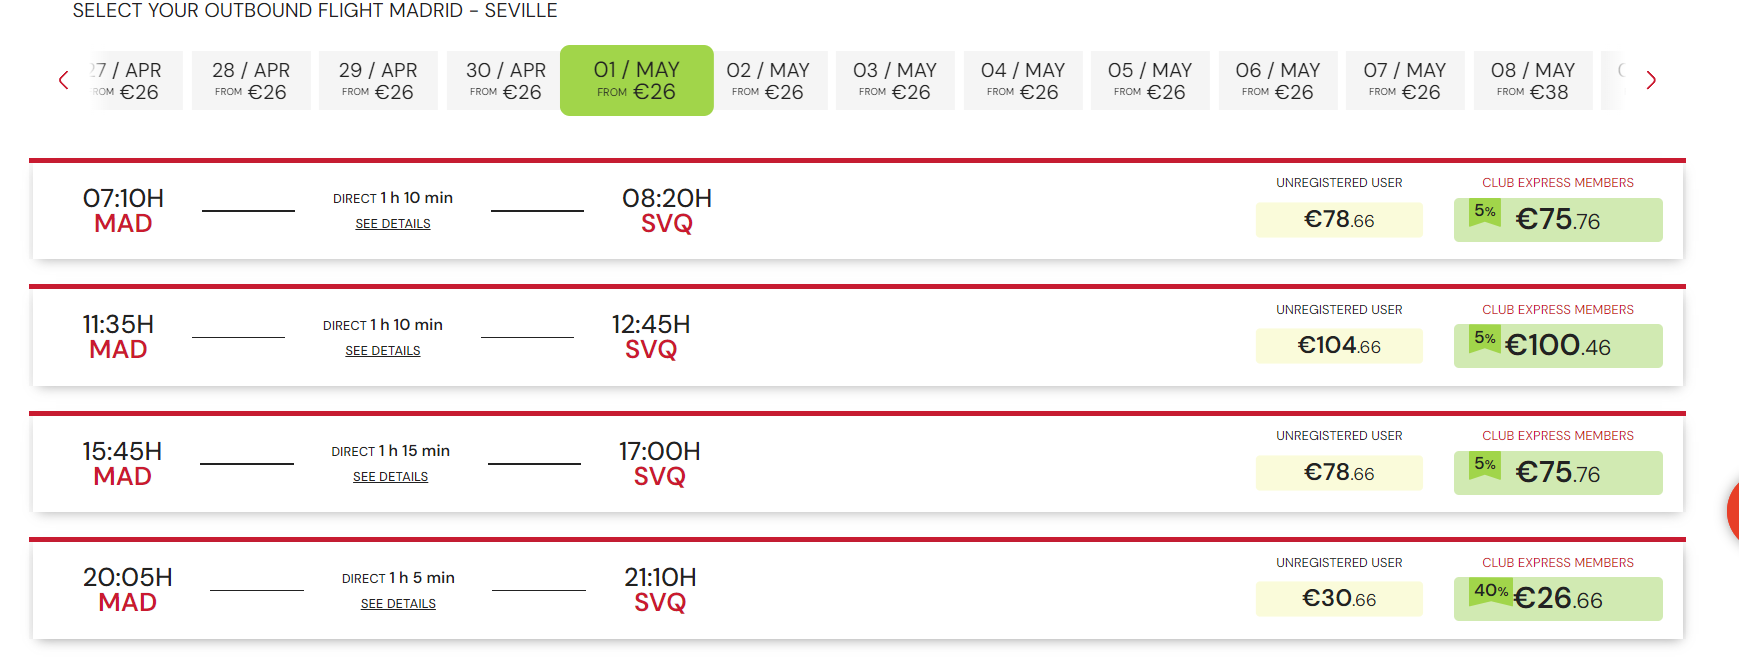Click the 5% discount badge on 11:35H flight
The height and width of the screenshot is (668, 1739).
pyautogui.click(x=1485, y=339)
